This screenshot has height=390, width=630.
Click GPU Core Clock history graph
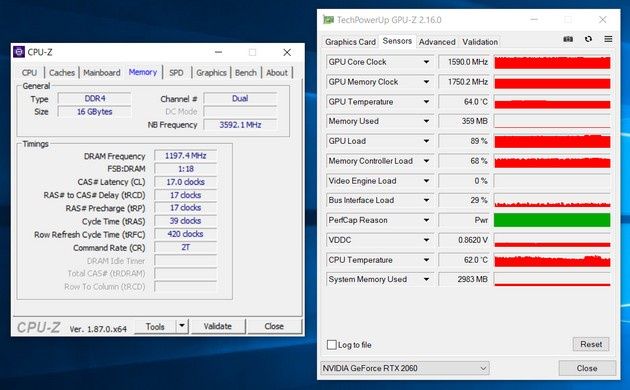click(552, 62)
